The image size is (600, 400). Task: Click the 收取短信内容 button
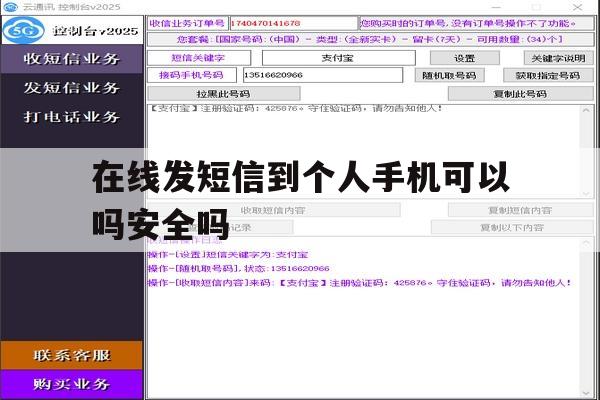(273, 210)
